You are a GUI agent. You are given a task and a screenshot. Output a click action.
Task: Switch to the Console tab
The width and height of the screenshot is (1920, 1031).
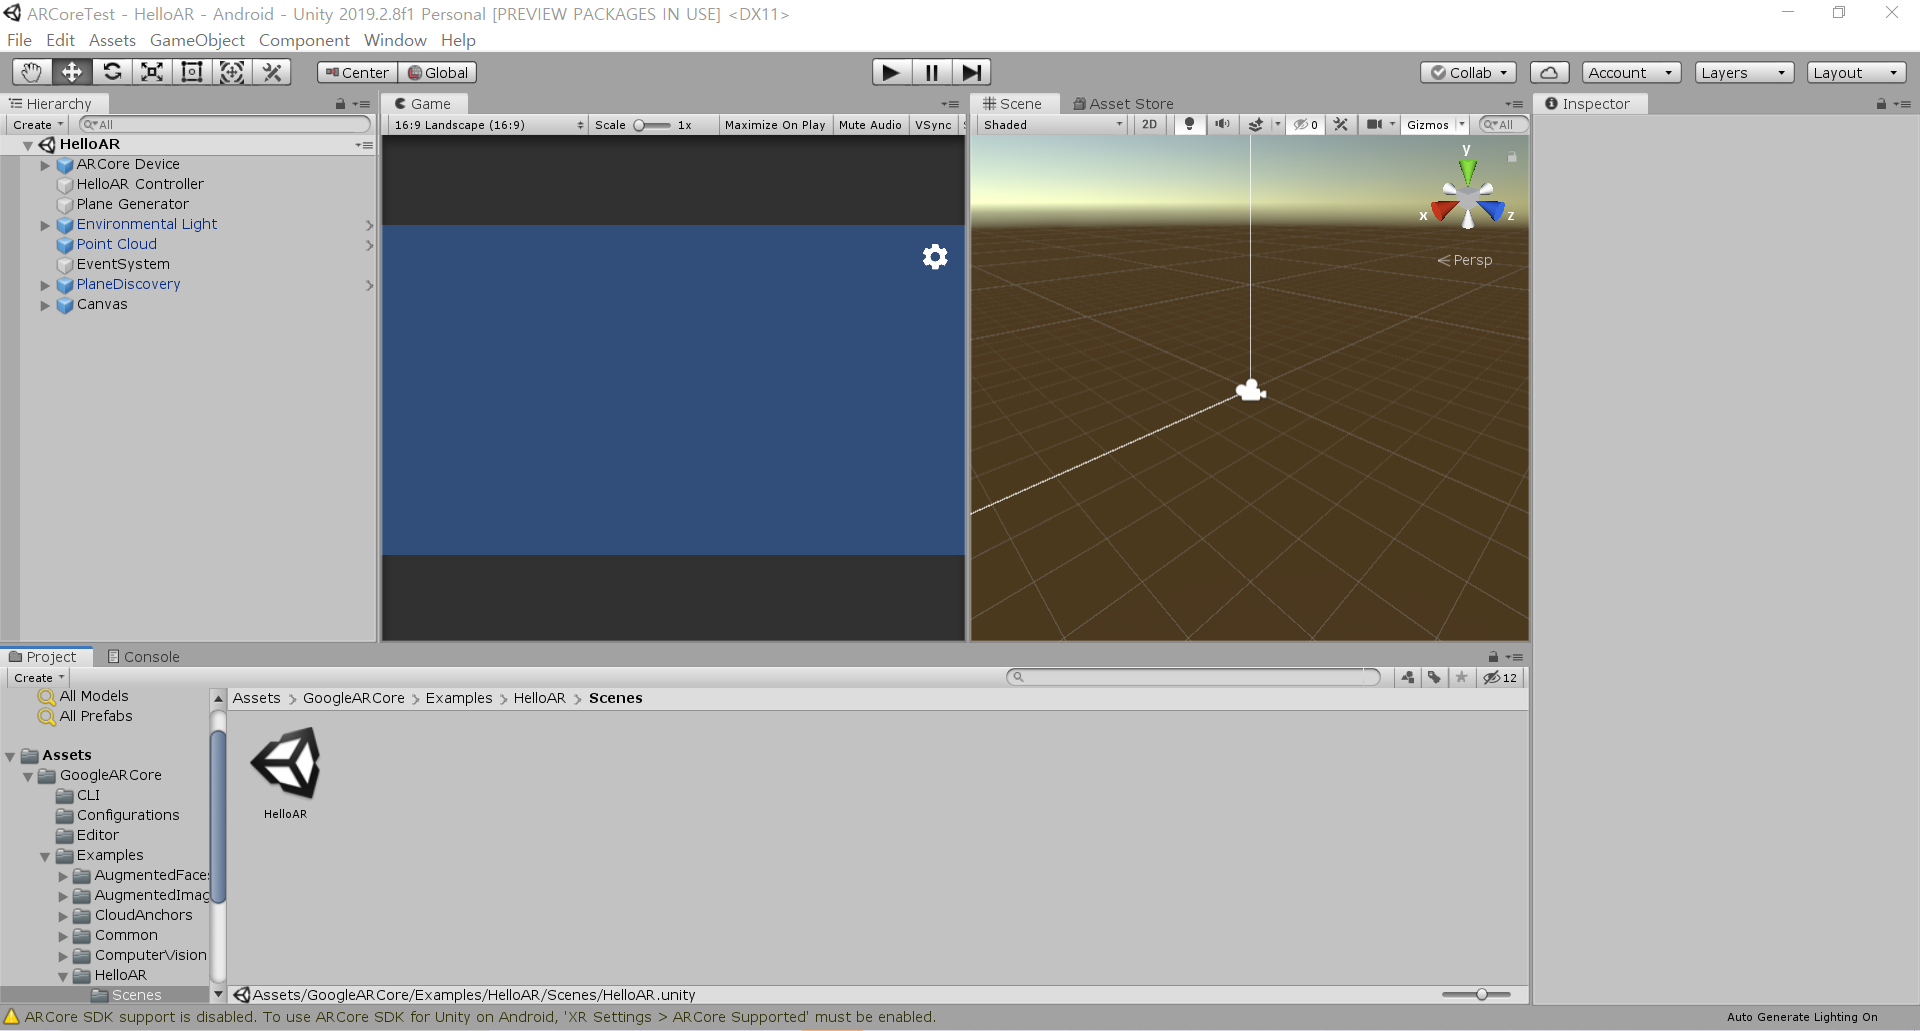tap(143, 657)
